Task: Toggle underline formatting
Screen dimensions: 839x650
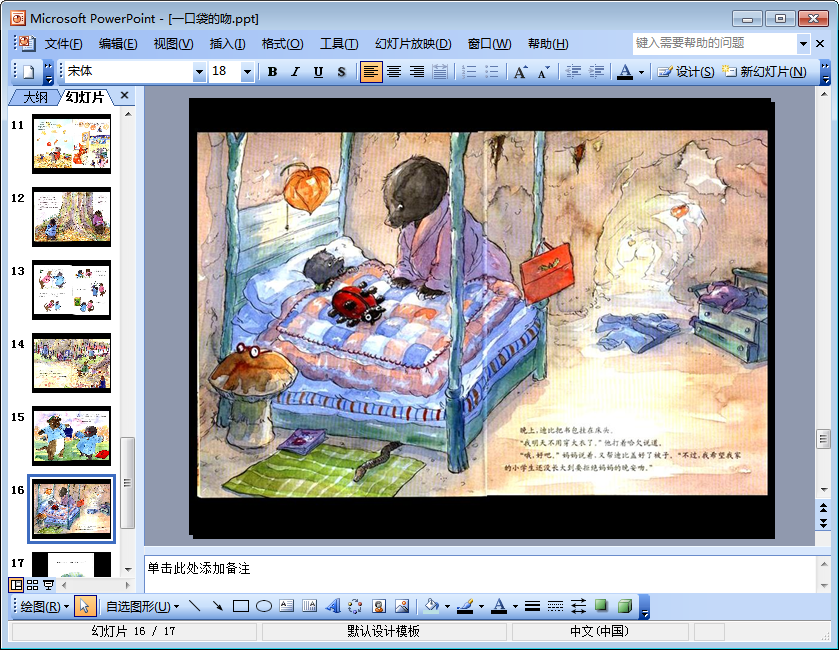Action: pyautogui.click(x=318, y=72)
